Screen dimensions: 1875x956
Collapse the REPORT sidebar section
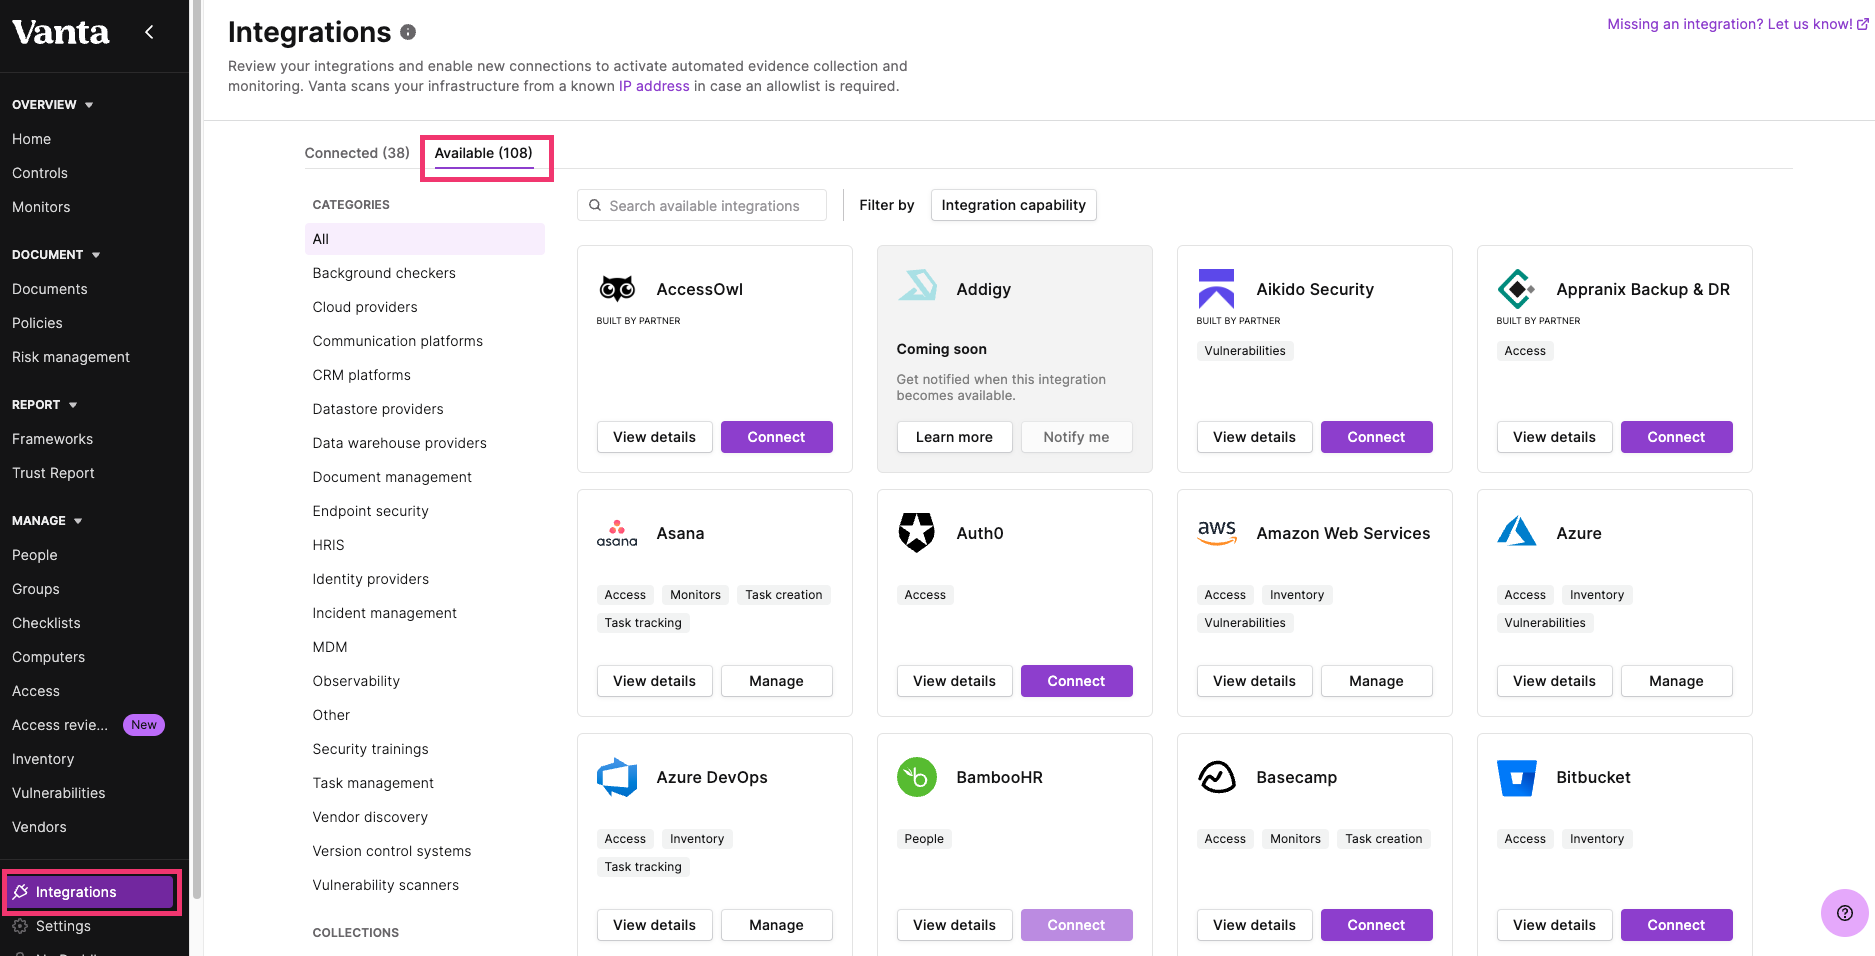click(x=45, y=405)
